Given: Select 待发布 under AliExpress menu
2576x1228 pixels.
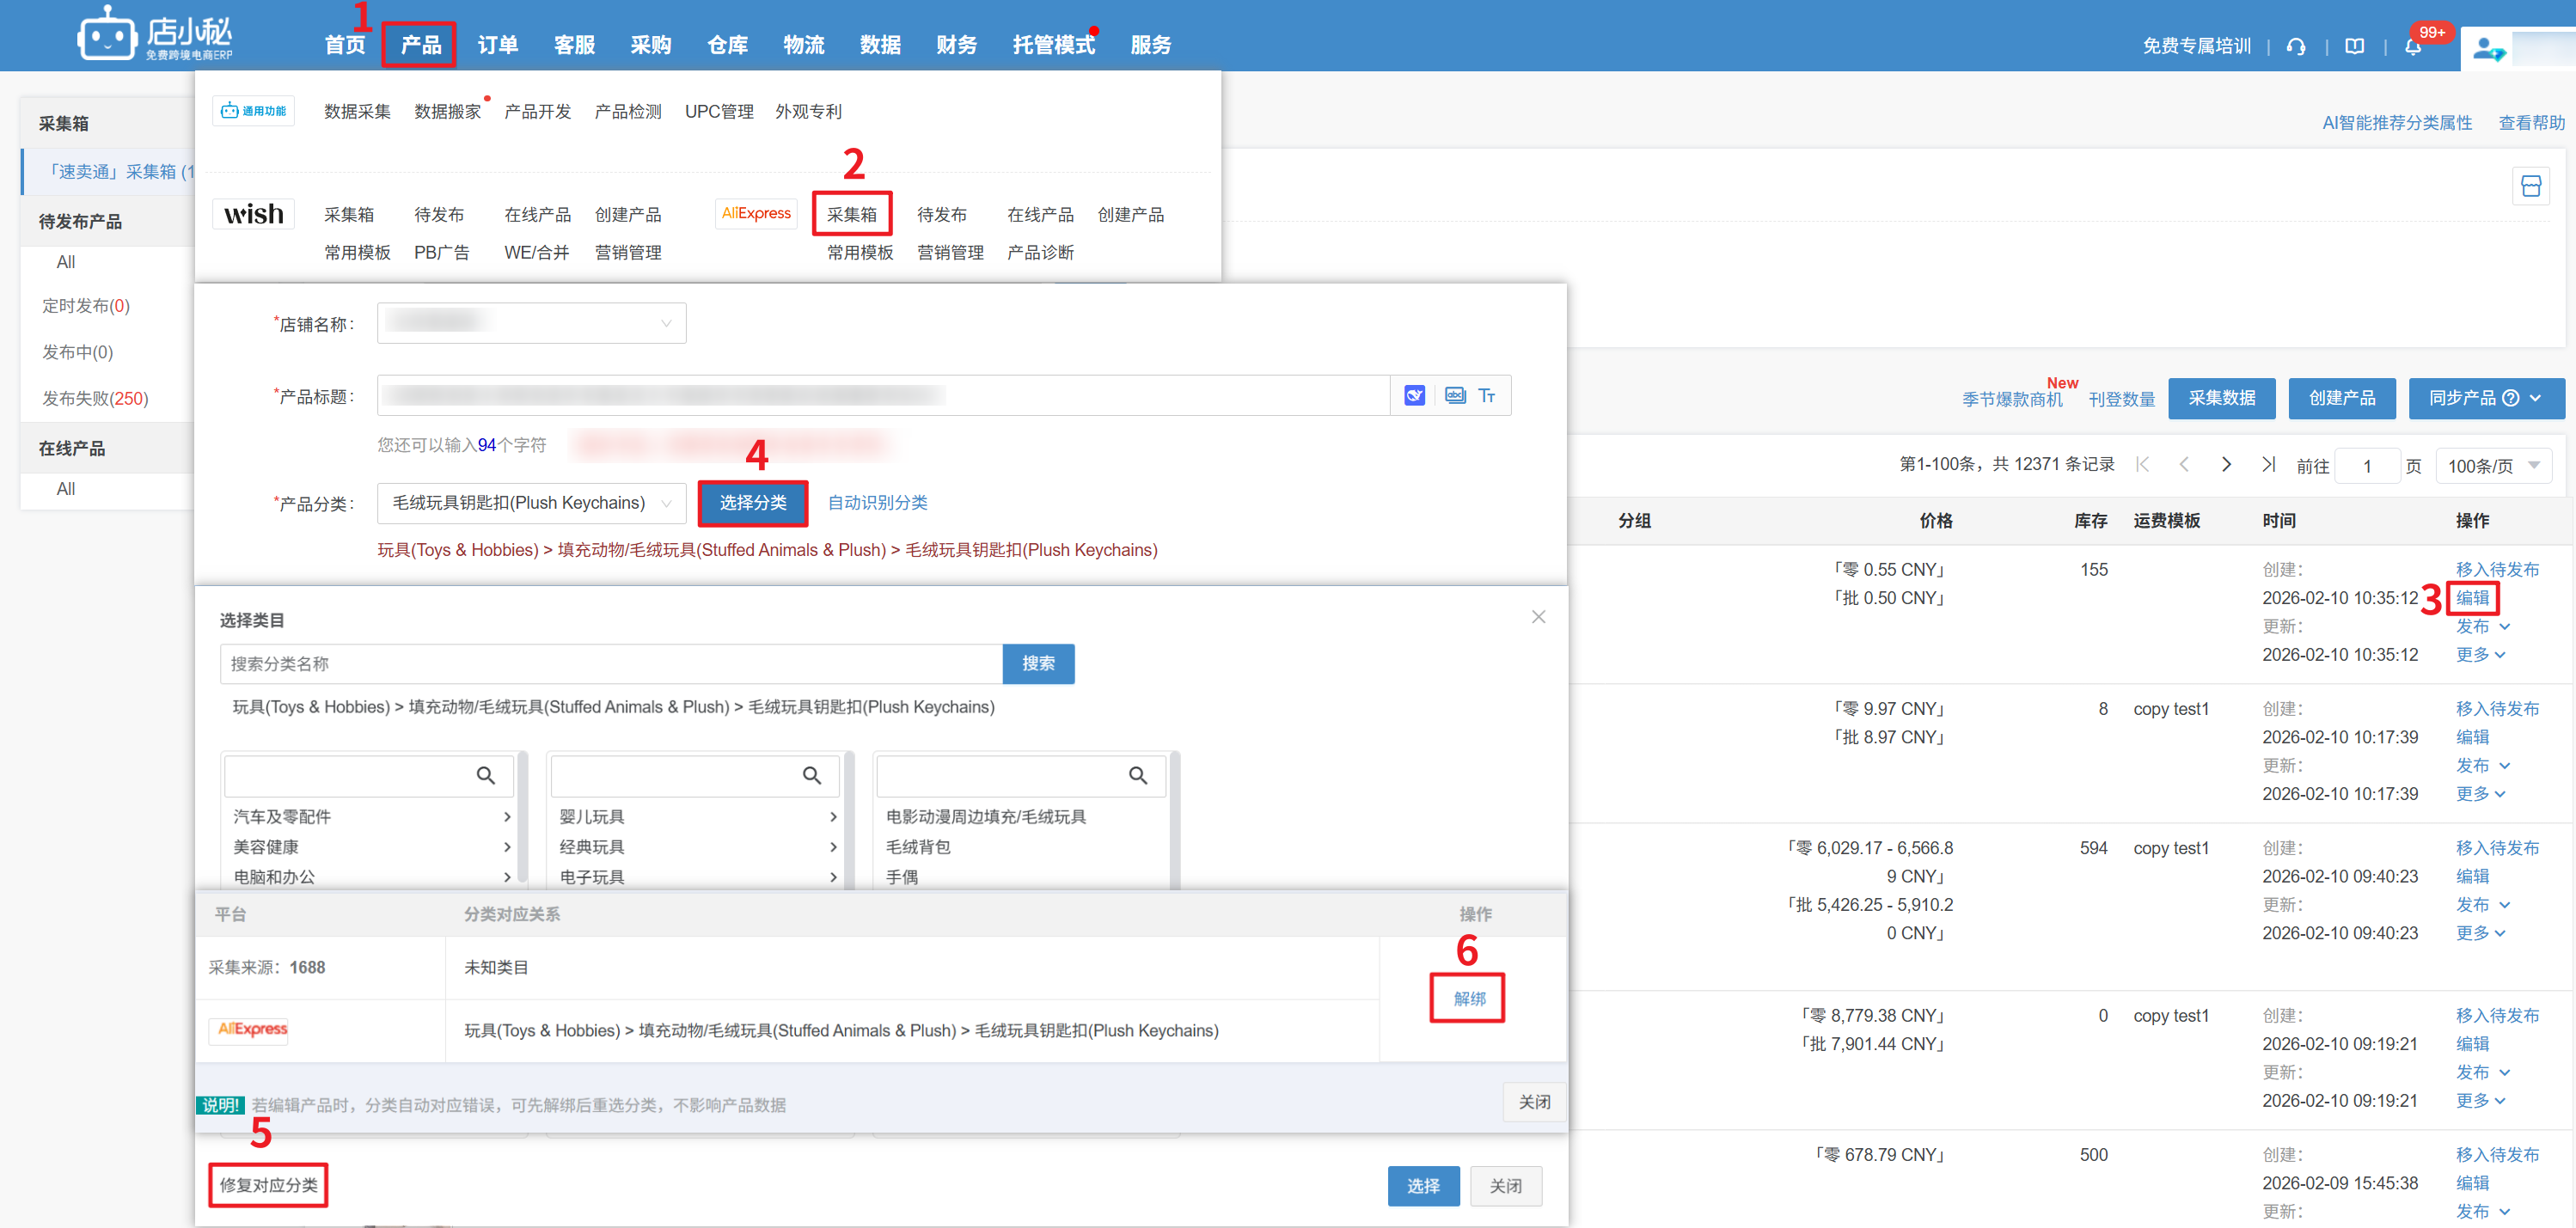Looking at the screenshot, I should click(x=941, y=215).
